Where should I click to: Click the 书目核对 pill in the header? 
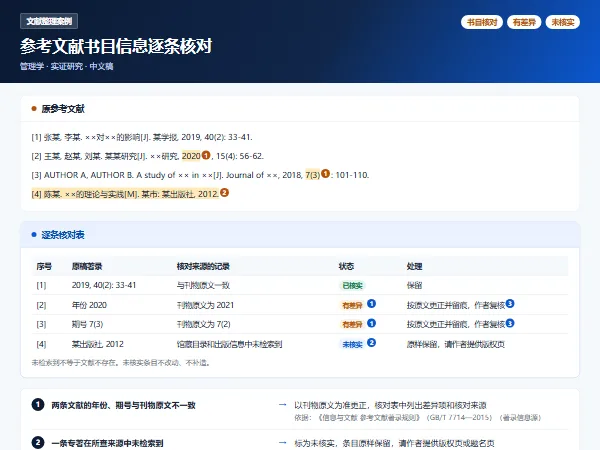click(x=482, y=22)
